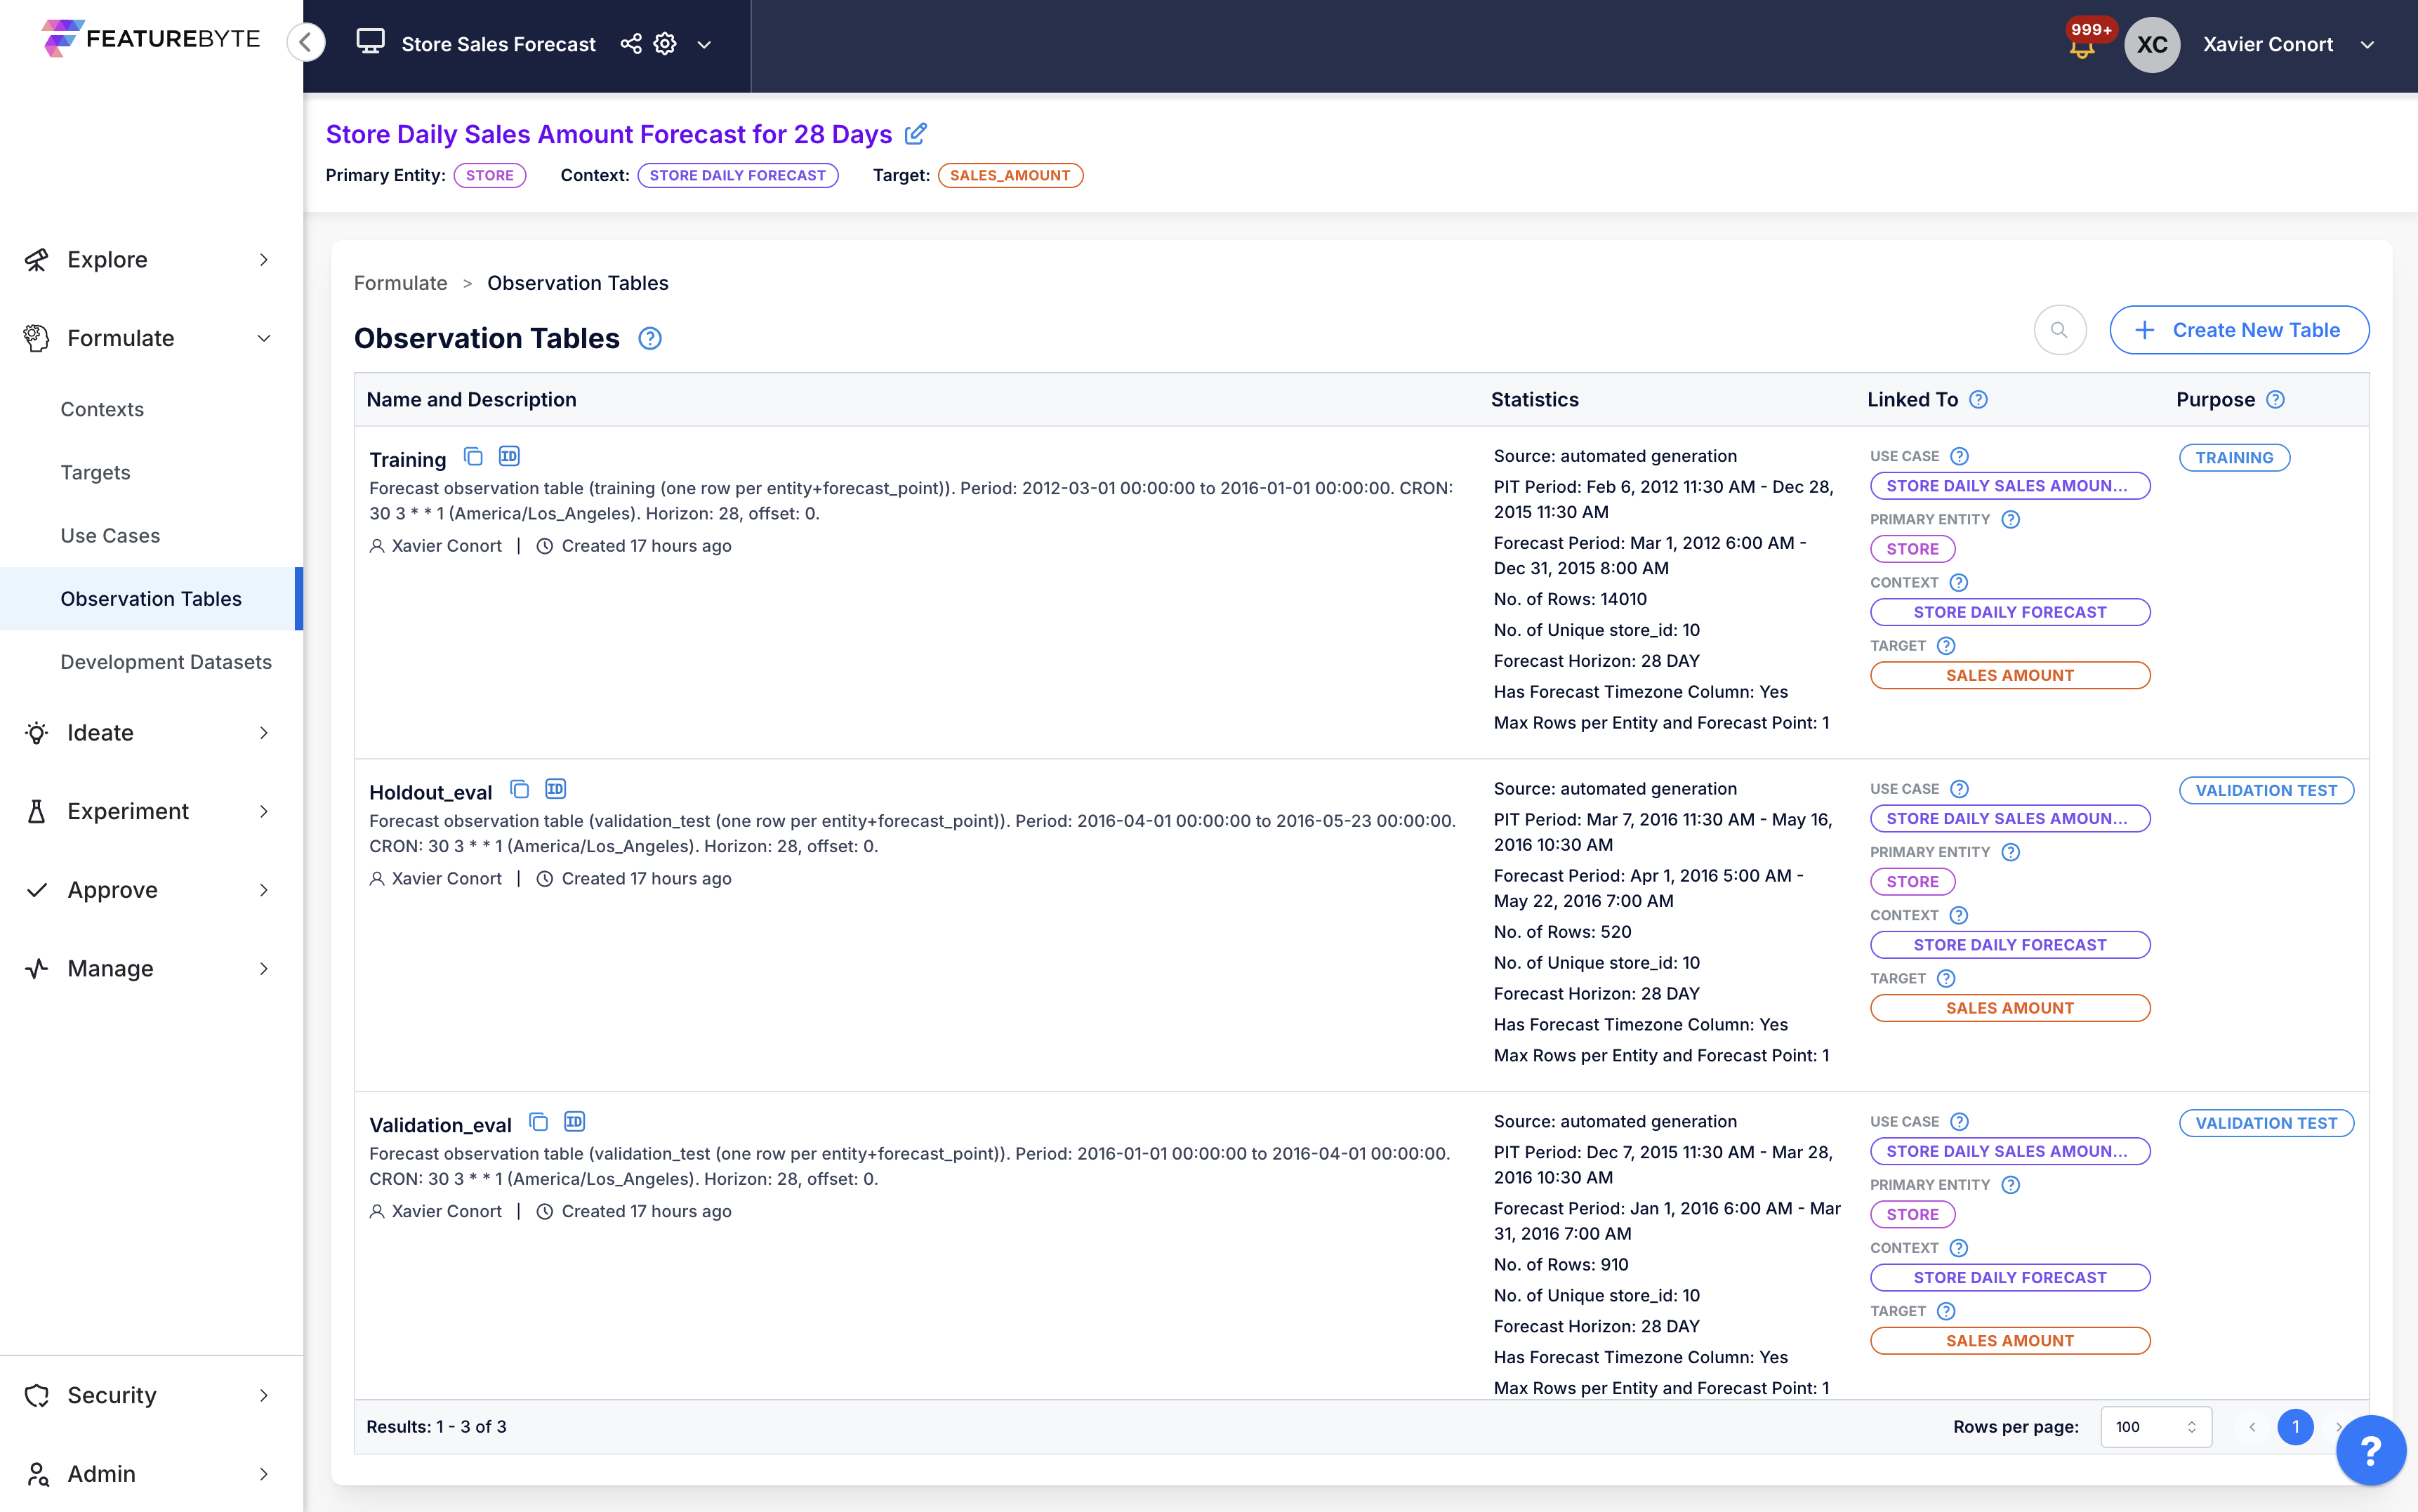Open Development Datasets sidebar item

point(166,661)
